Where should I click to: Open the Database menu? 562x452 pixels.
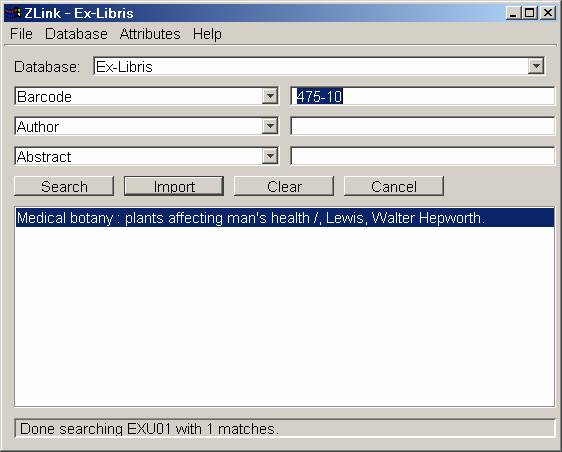click(76, 34)
